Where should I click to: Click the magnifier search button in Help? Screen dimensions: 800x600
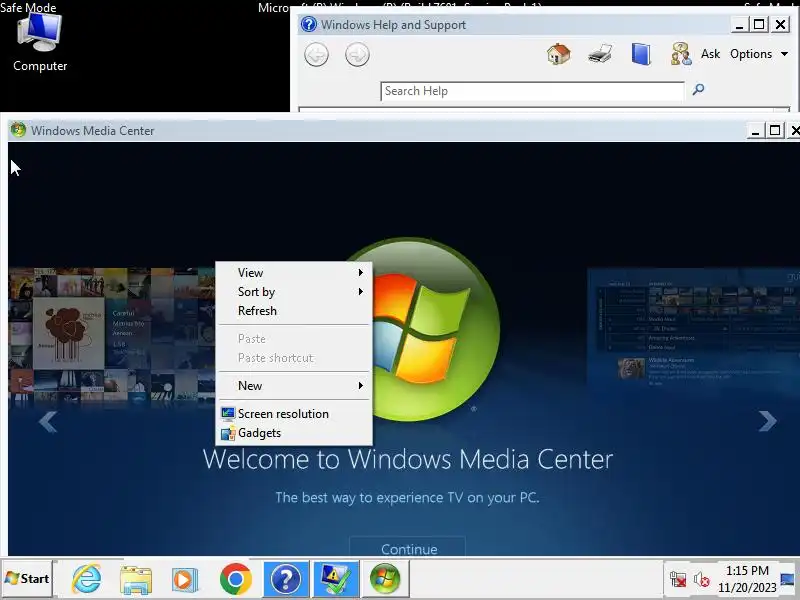point(698,90)
